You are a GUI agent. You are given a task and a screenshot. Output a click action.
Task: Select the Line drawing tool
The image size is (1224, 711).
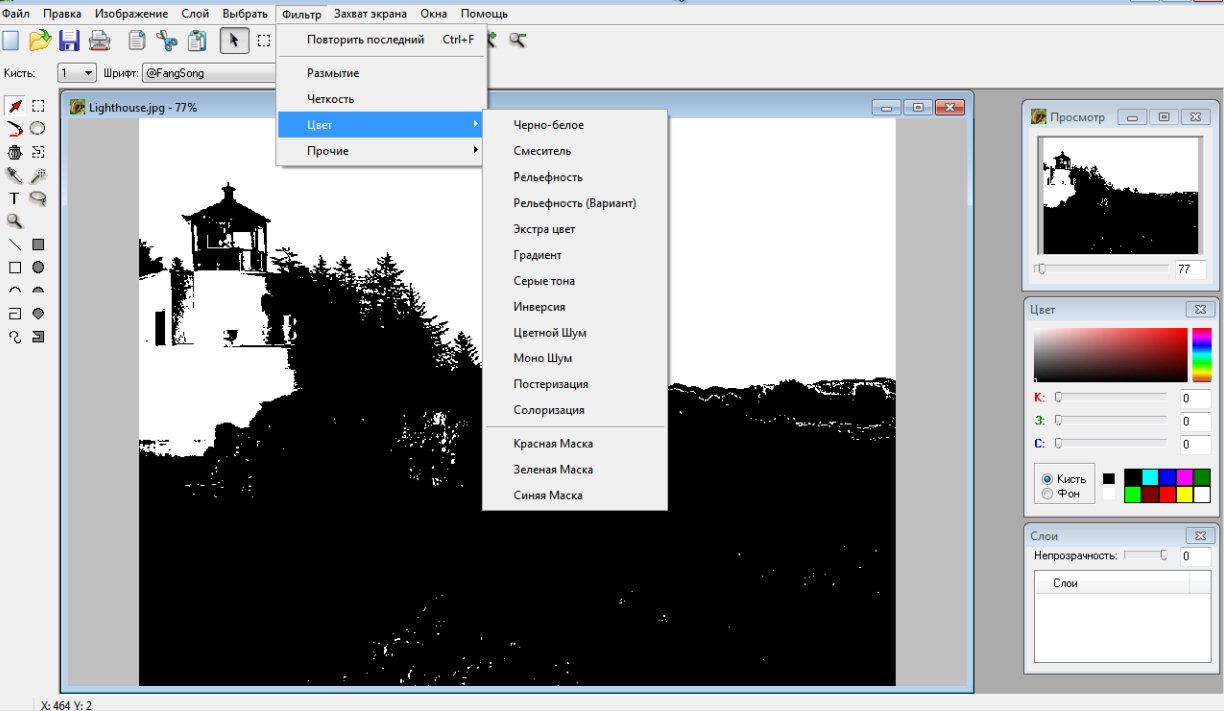pos(14,244)
